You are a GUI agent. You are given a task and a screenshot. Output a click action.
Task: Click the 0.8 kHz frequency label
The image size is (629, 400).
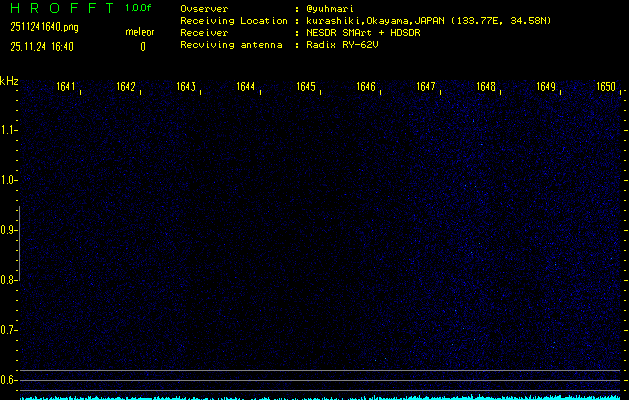8,280
